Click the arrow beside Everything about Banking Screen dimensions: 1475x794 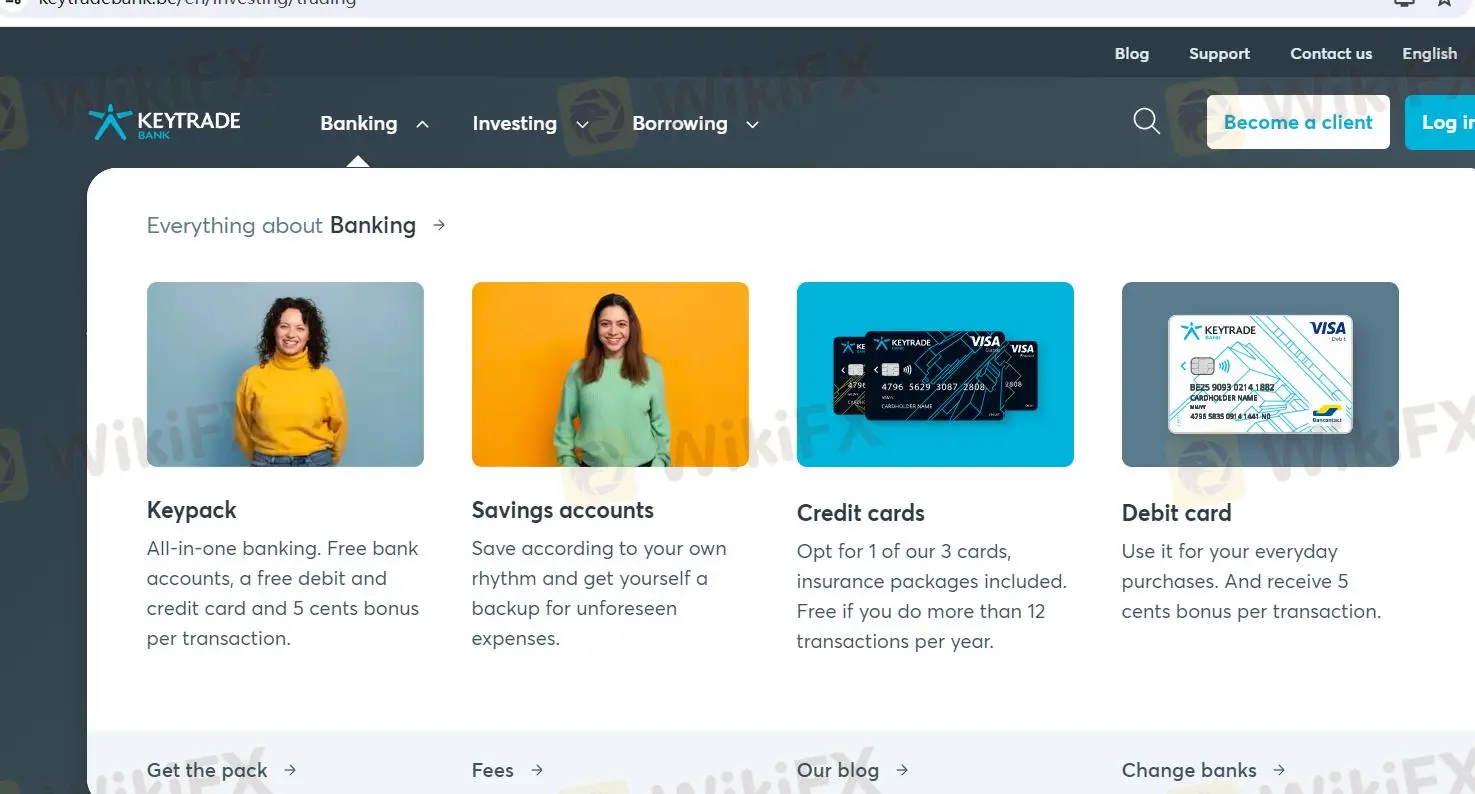tap(439, 225)
